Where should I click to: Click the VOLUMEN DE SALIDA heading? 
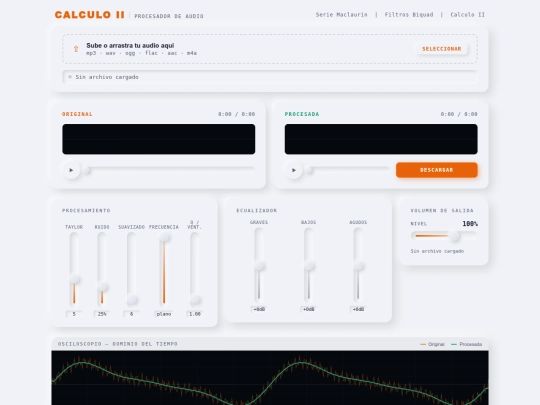(442, 210)
